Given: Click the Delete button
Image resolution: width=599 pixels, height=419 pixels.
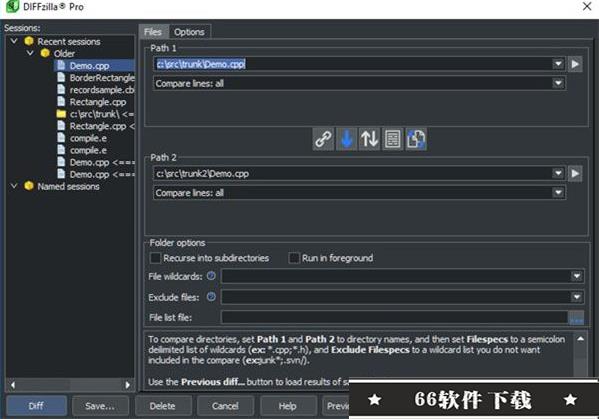Looking at the screenshot, I should [163, 406].
